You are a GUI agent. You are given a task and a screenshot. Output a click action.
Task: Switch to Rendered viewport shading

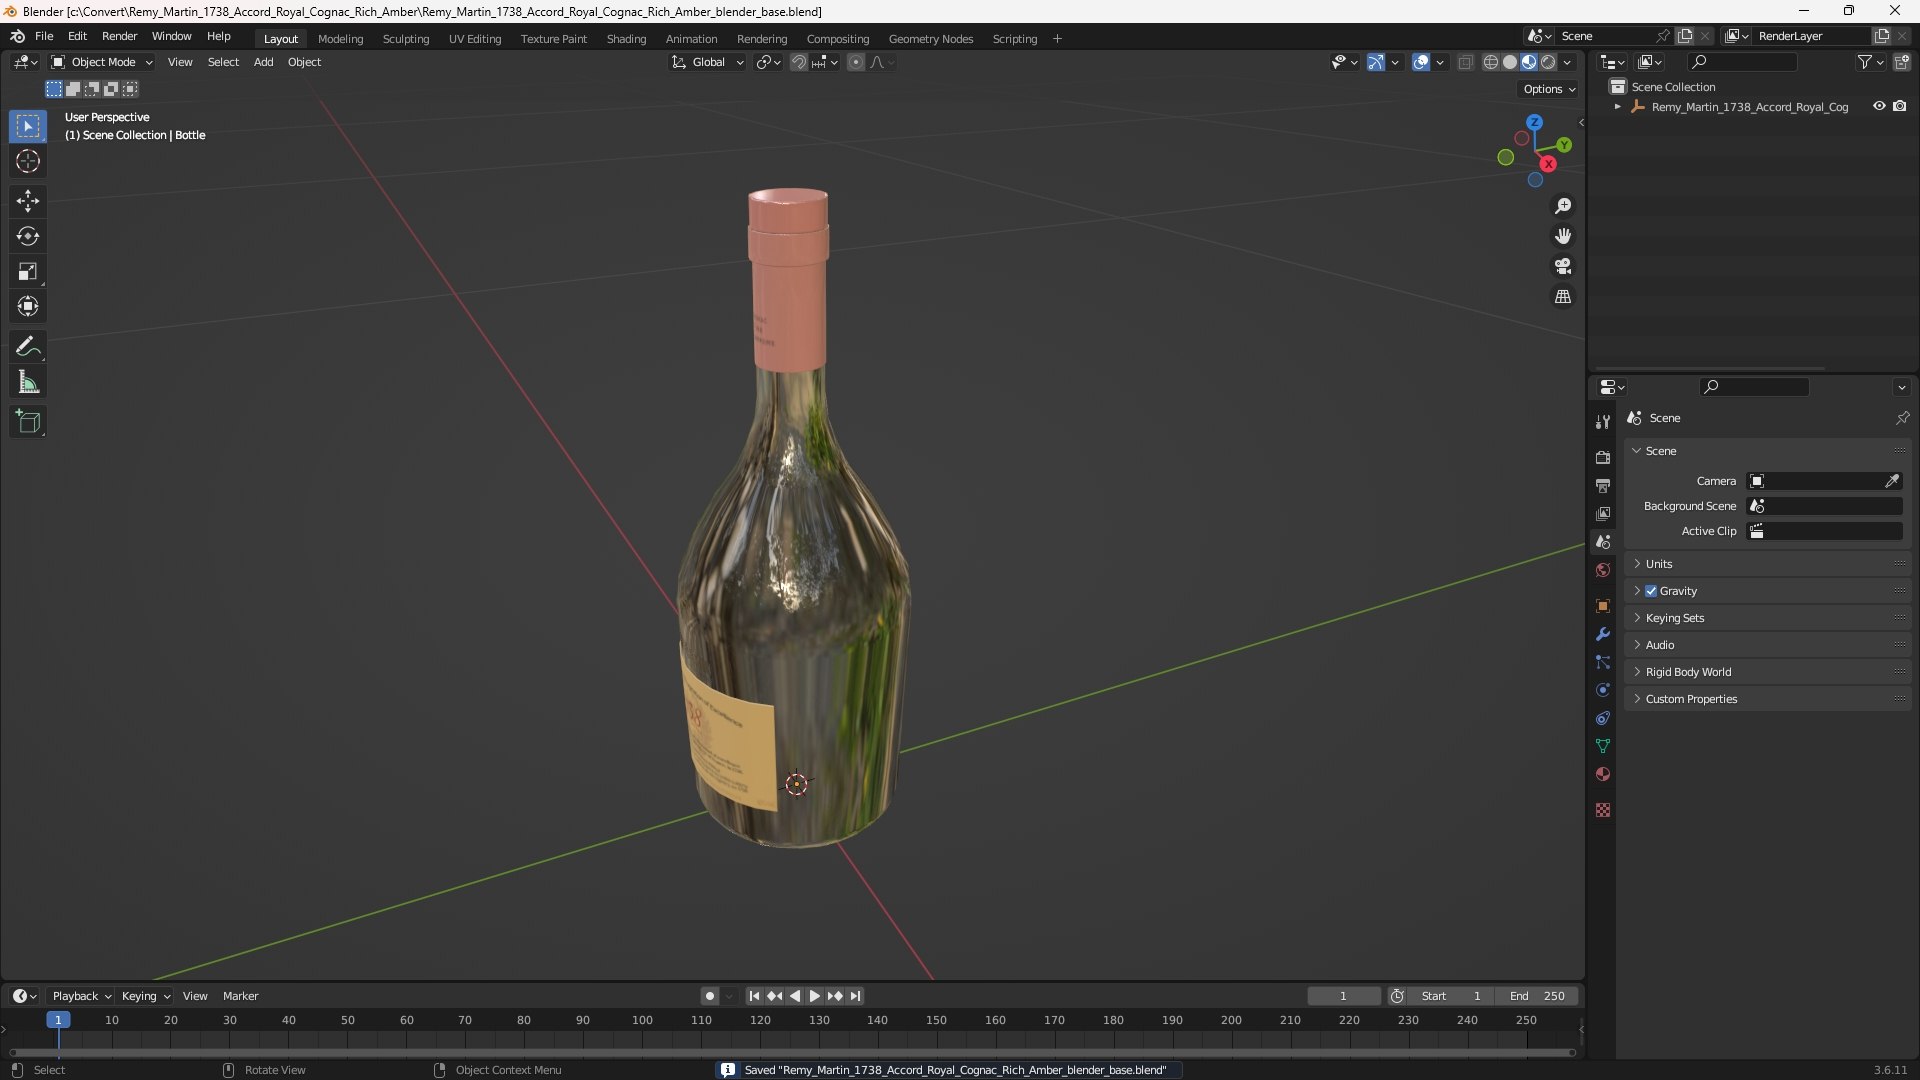tap(1548, 62)
